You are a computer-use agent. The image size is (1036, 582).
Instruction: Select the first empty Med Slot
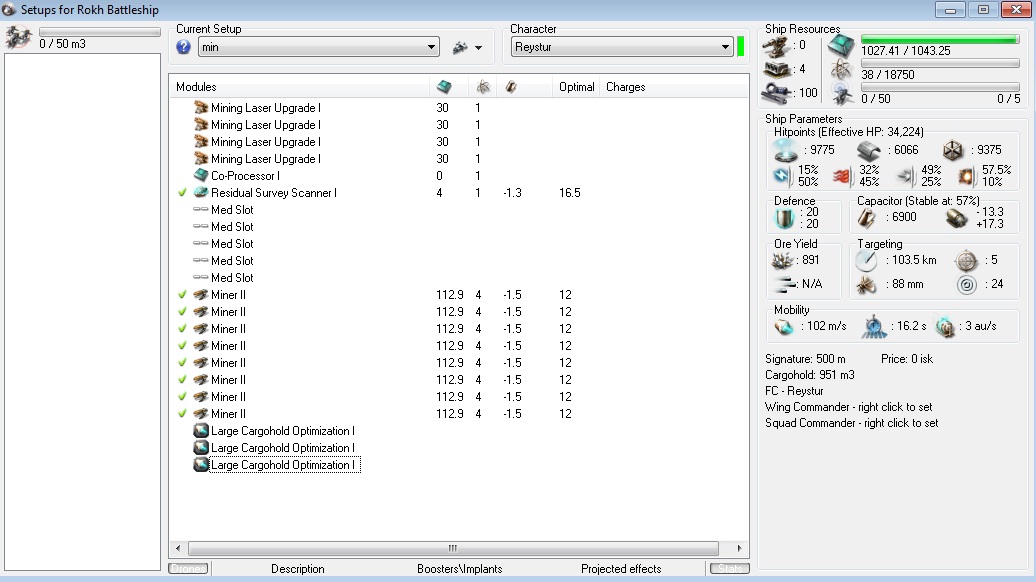tap(459, 209)
